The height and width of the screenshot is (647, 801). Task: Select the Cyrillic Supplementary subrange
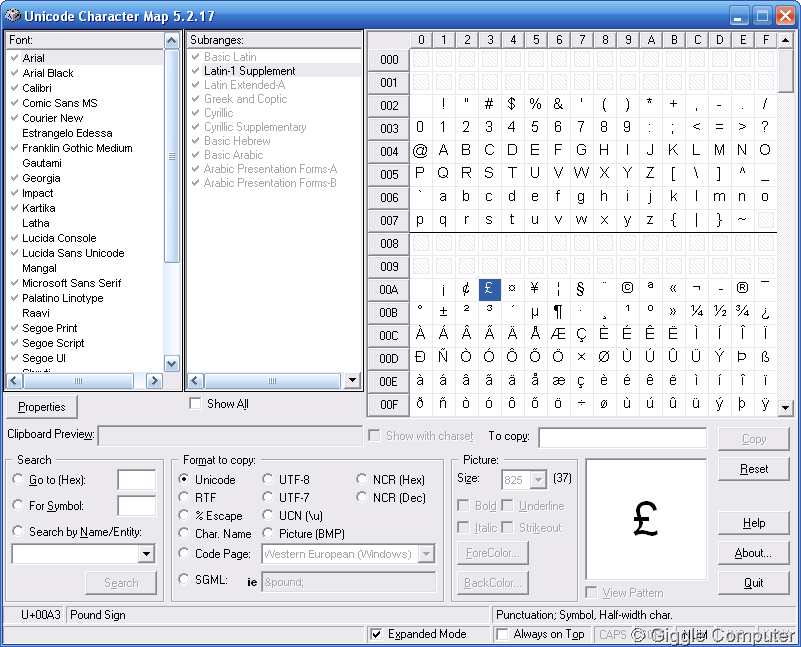pyautogui.click(x=255, y=127)
